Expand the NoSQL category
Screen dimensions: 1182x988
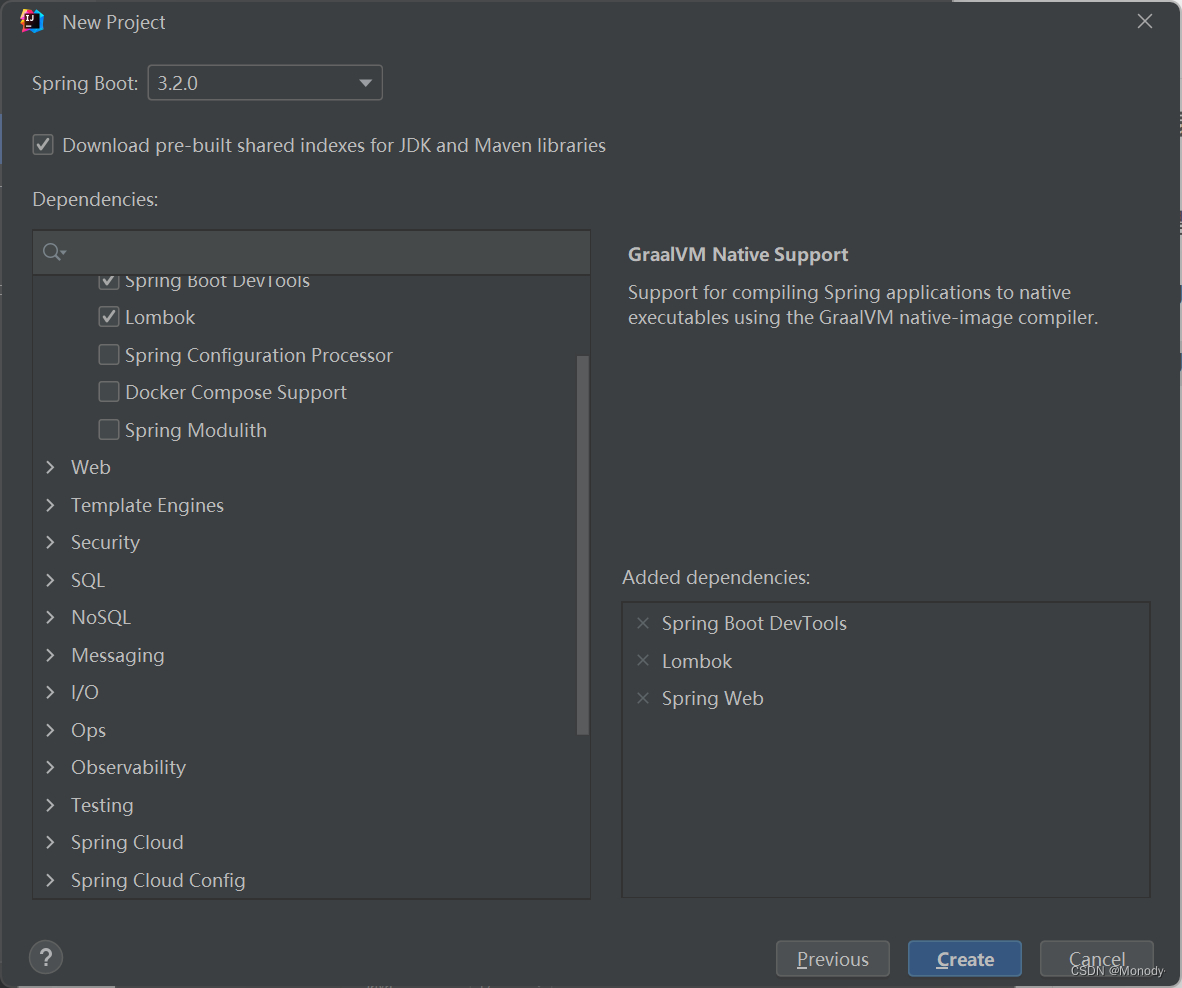[x=51, y=617]
